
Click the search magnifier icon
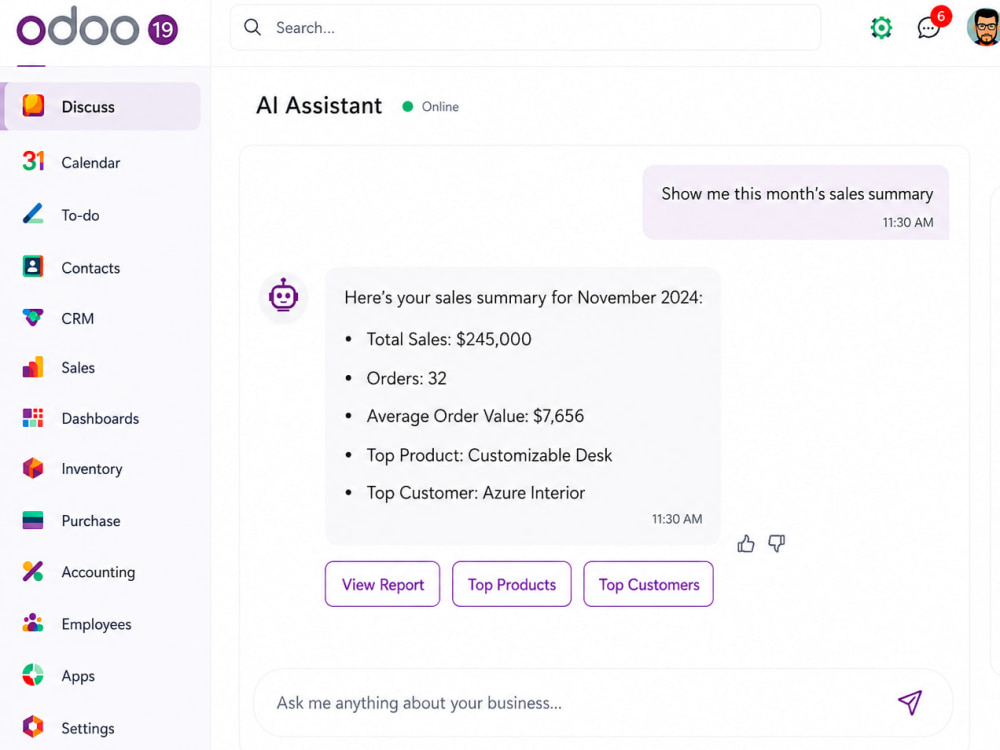(253, 27)
